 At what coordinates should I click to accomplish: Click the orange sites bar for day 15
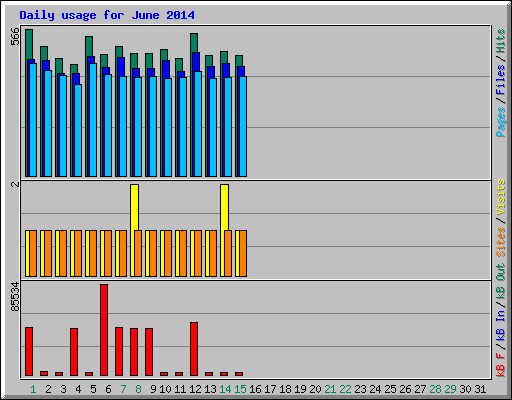[x=243, y=253]
